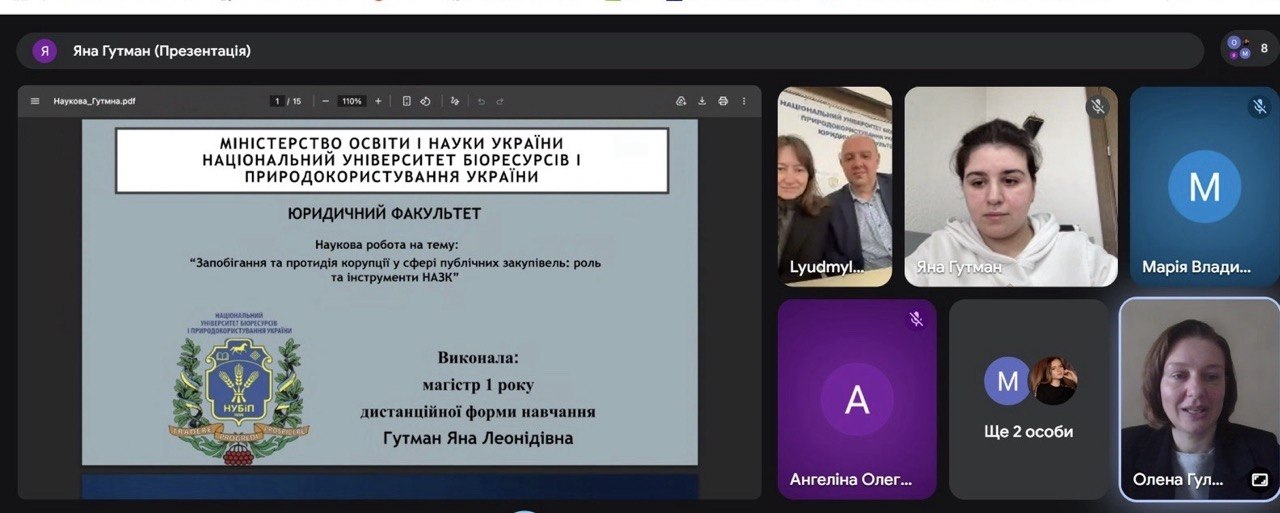Open the Ще 2 особи tile
This screenshot has width=1280, height=513.
coord(1028,399)
